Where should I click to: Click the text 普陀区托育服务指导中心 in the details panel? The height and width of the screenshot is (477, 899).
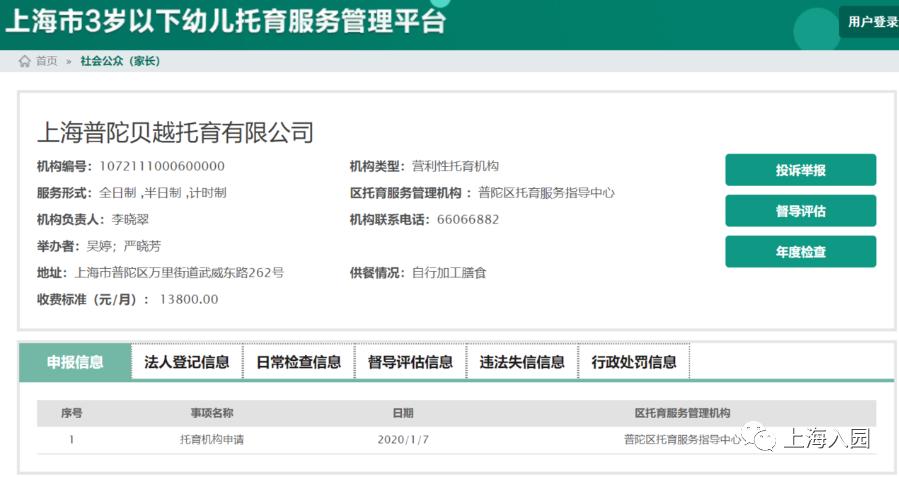click(x=546, y=193)
